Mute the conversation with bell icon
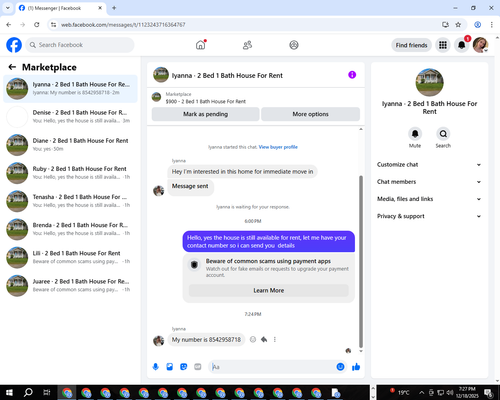Image resolution: width=500 pixels, height=400 pixels. [x=415, y=134]
